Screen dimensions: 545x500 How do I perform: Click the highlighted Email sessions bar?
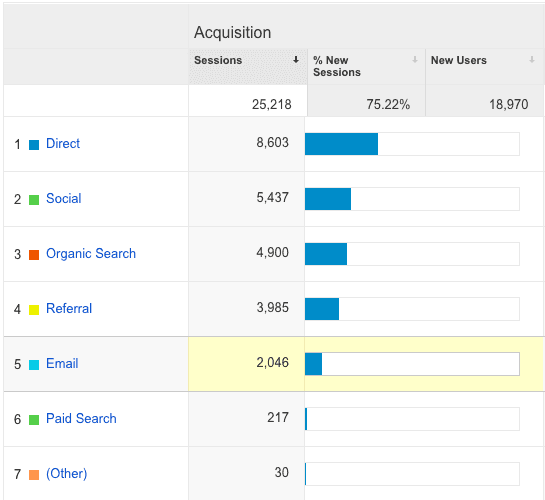[412, 364]
